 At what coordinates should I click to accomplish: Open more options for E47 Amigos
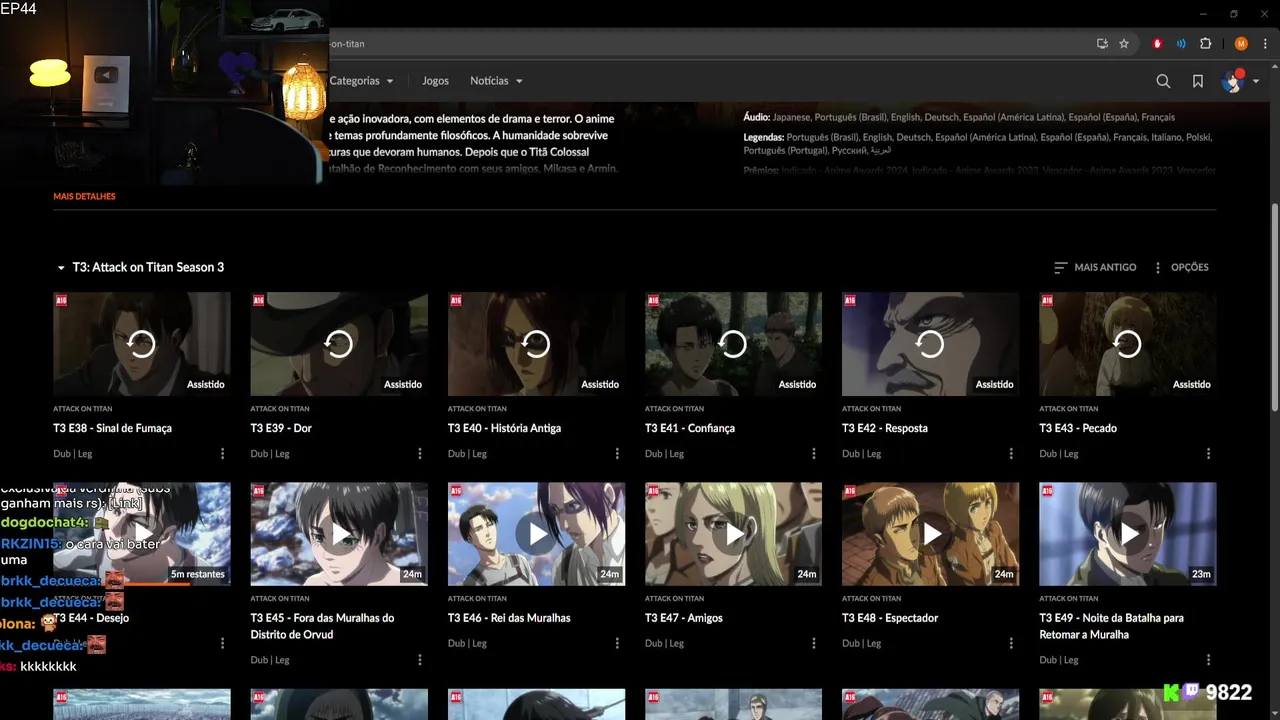[814, 644]
